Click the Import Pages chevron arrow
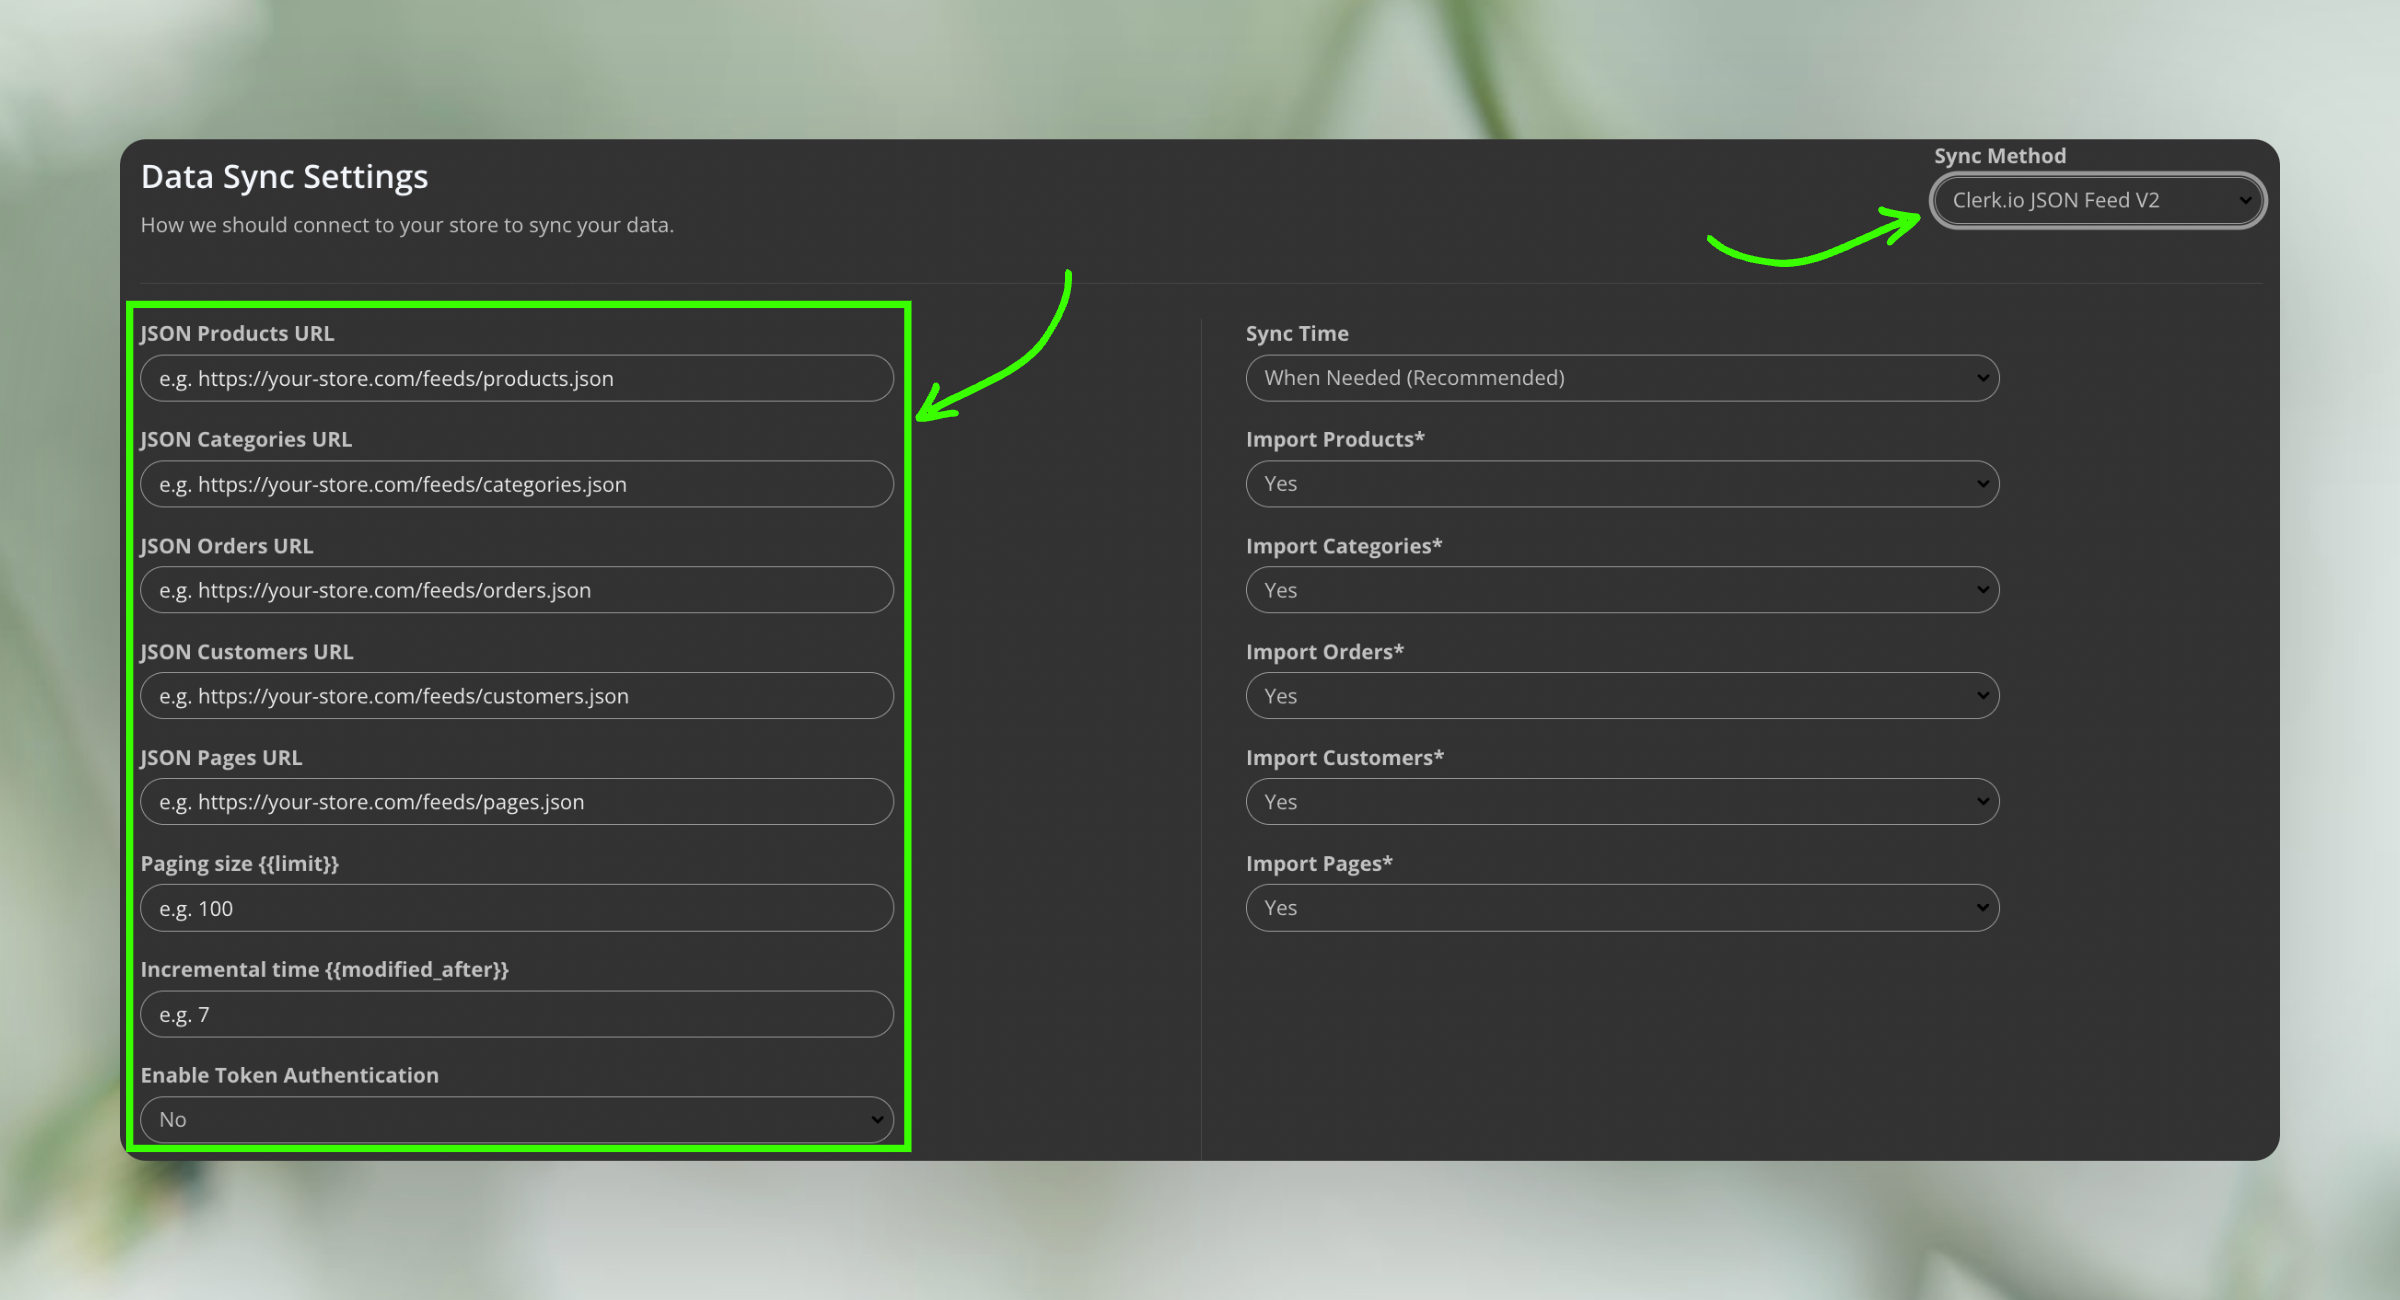Image resolution: width=2400 pixels, height=1300 pixels. coord(1982,909)
